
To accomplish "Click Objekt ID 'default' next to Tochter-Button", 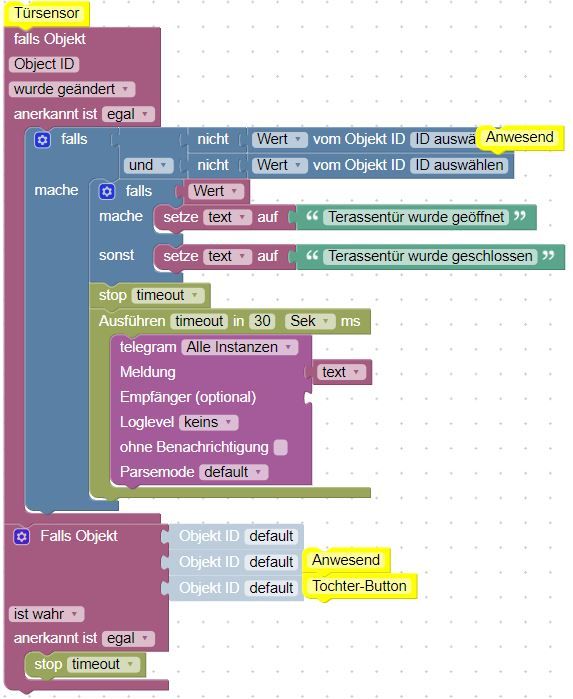I will point(271,588).
